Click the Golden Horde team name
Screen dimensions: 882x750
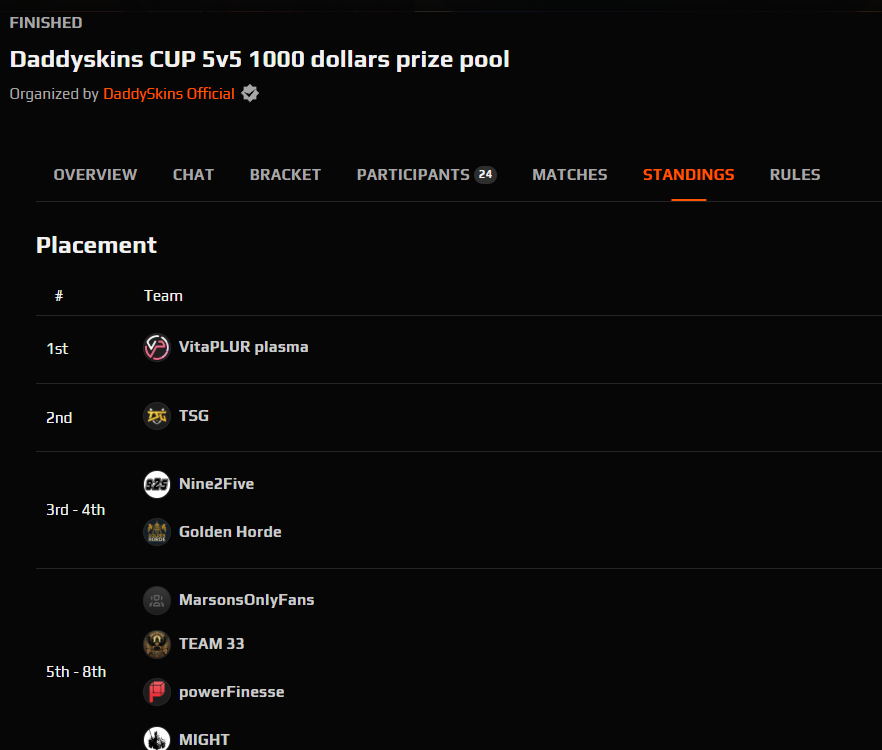click(x=230, y=532)
